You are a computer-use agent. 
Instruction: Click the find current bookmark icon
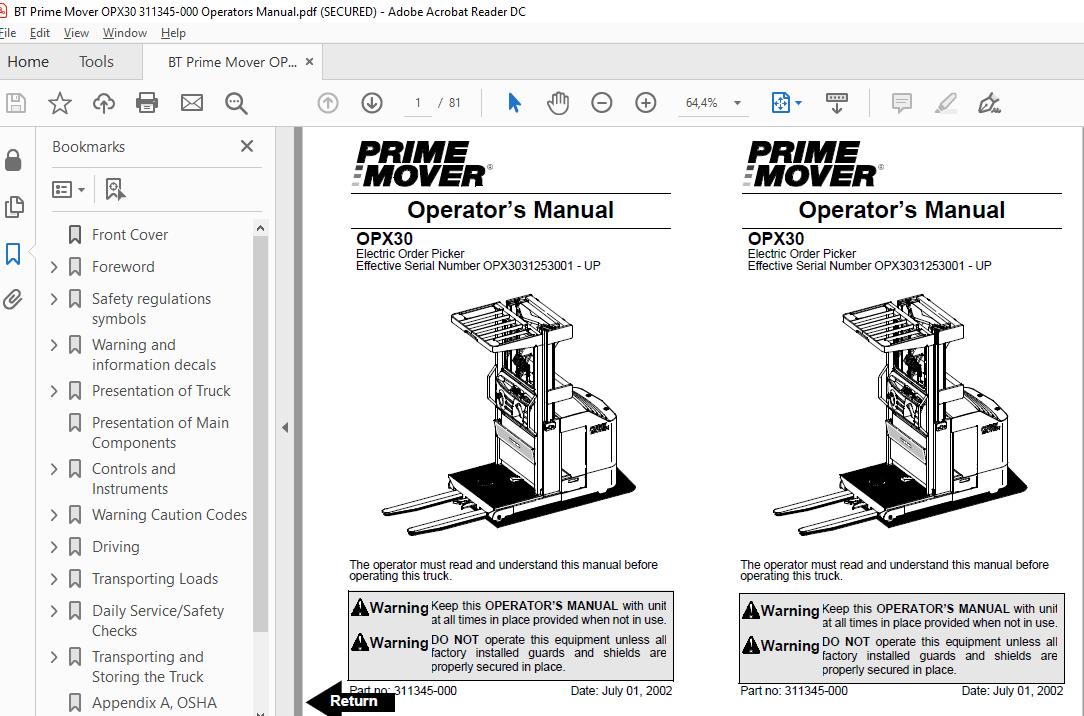pos(114,189)
